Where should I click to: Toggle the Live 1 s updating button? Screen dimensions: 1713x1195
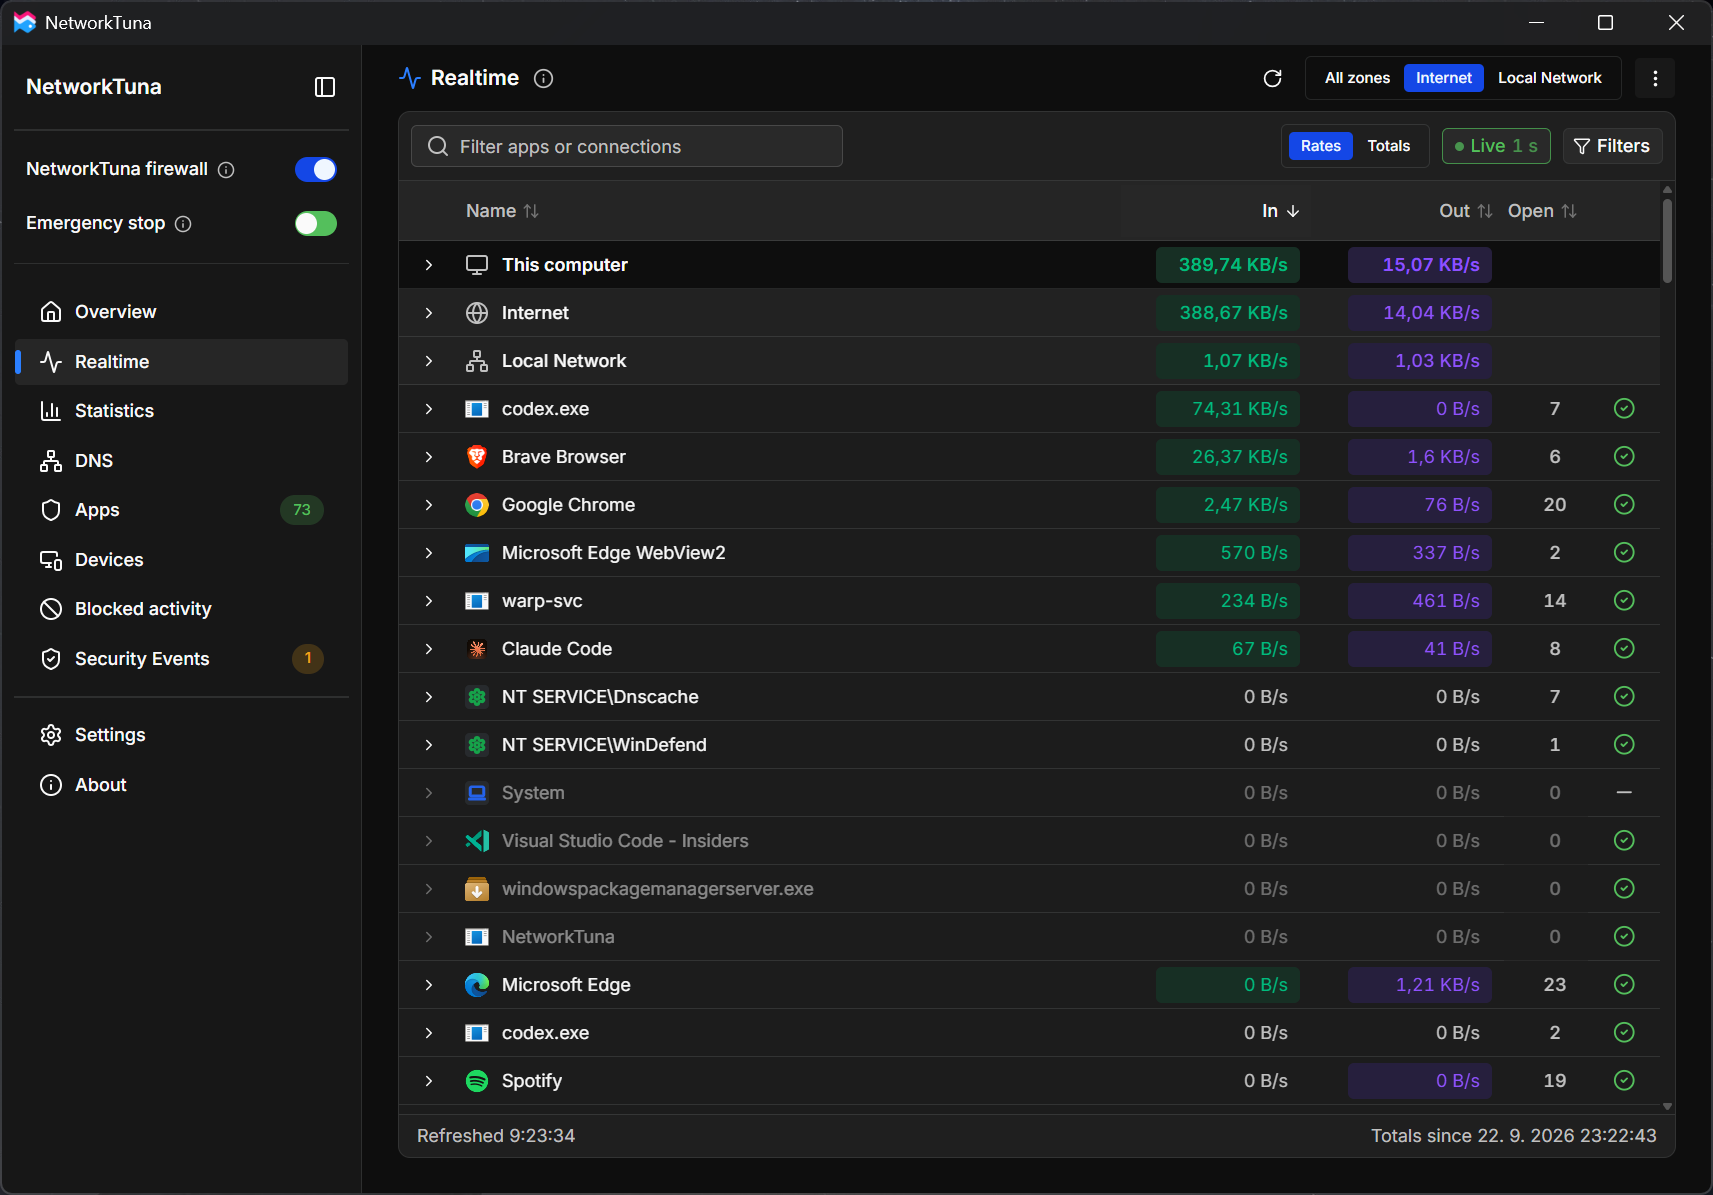tap(1496, 146)
